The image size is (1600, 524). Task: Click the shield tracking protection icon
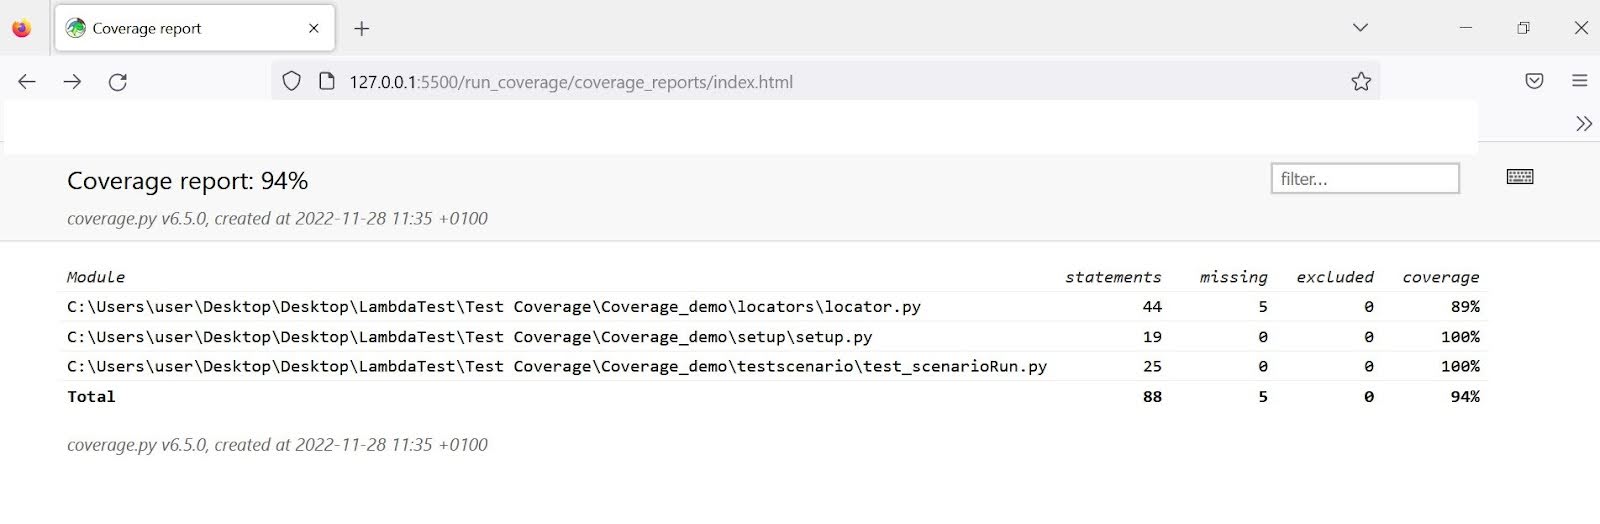click(291, 82)
